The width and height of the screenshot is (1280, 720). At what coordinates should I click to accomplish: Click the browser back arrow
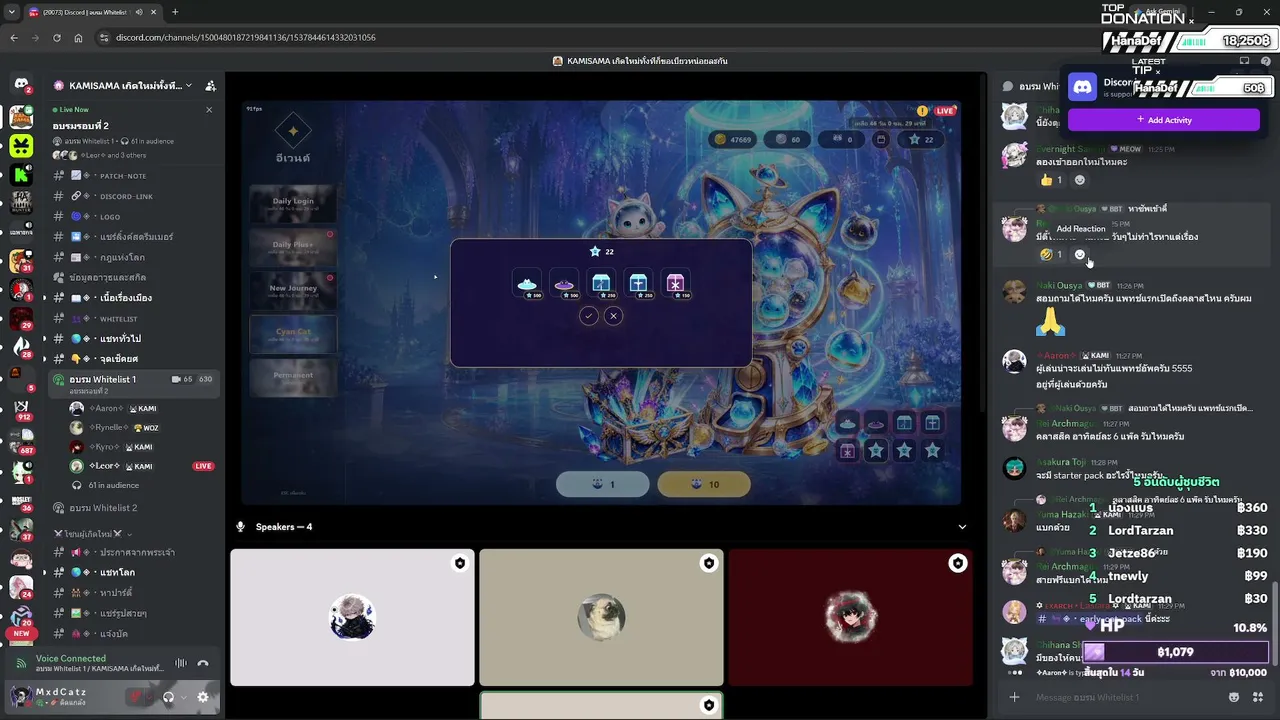click(x=14, y=38)
